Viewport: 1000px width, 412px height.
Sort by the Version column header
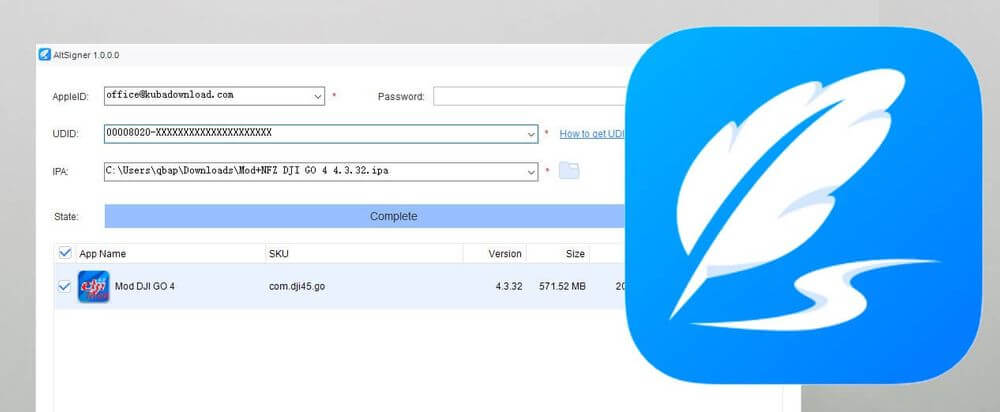(x=495, y=254)
